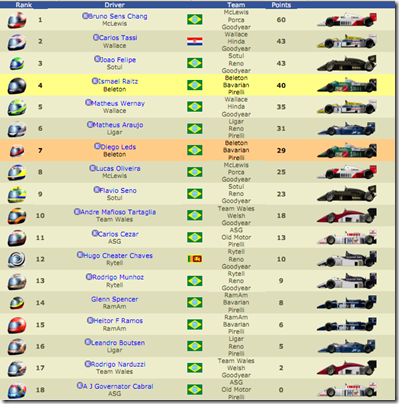Click Andre Mafioso Tartaglia's orange helmet icon

[x=17, y=216]
